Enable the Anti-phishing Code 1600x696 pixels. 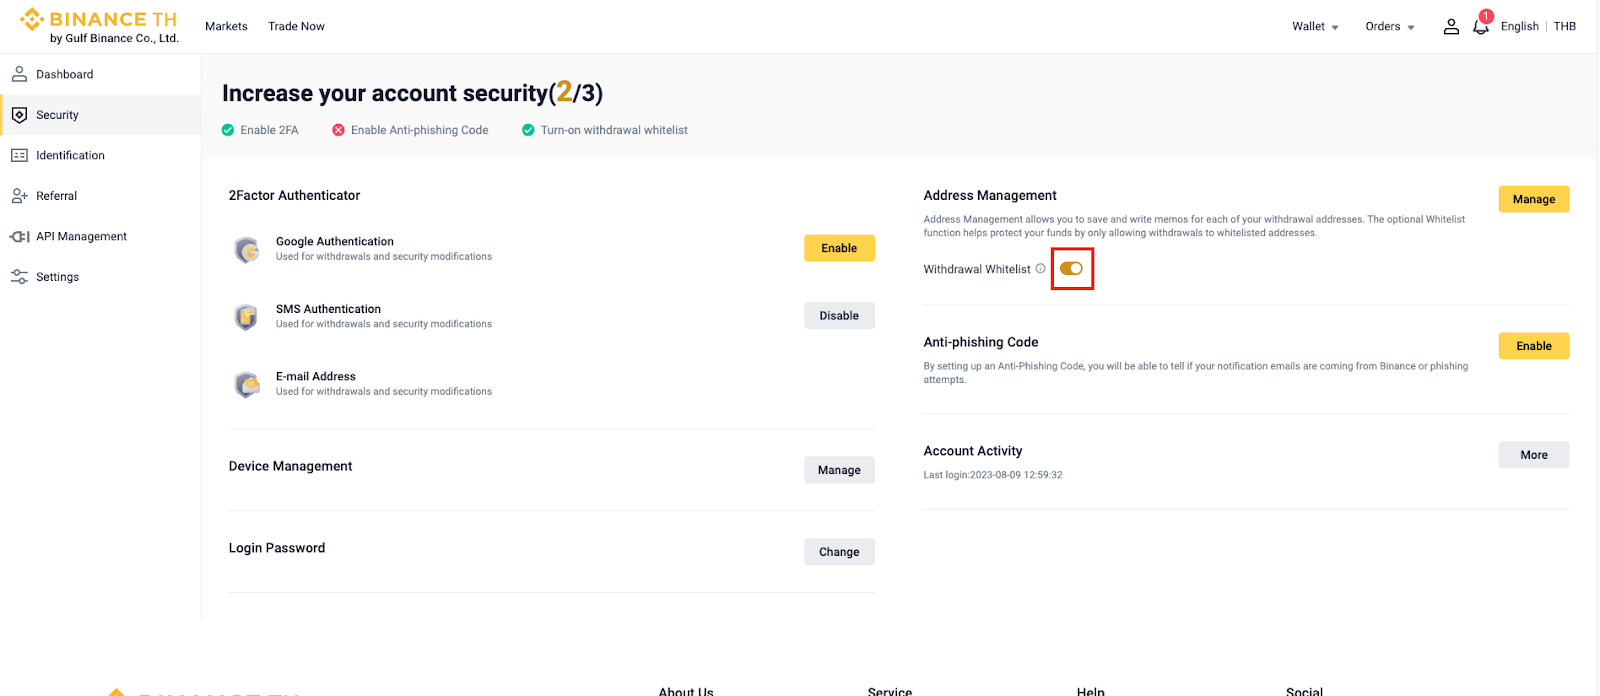1533,346
